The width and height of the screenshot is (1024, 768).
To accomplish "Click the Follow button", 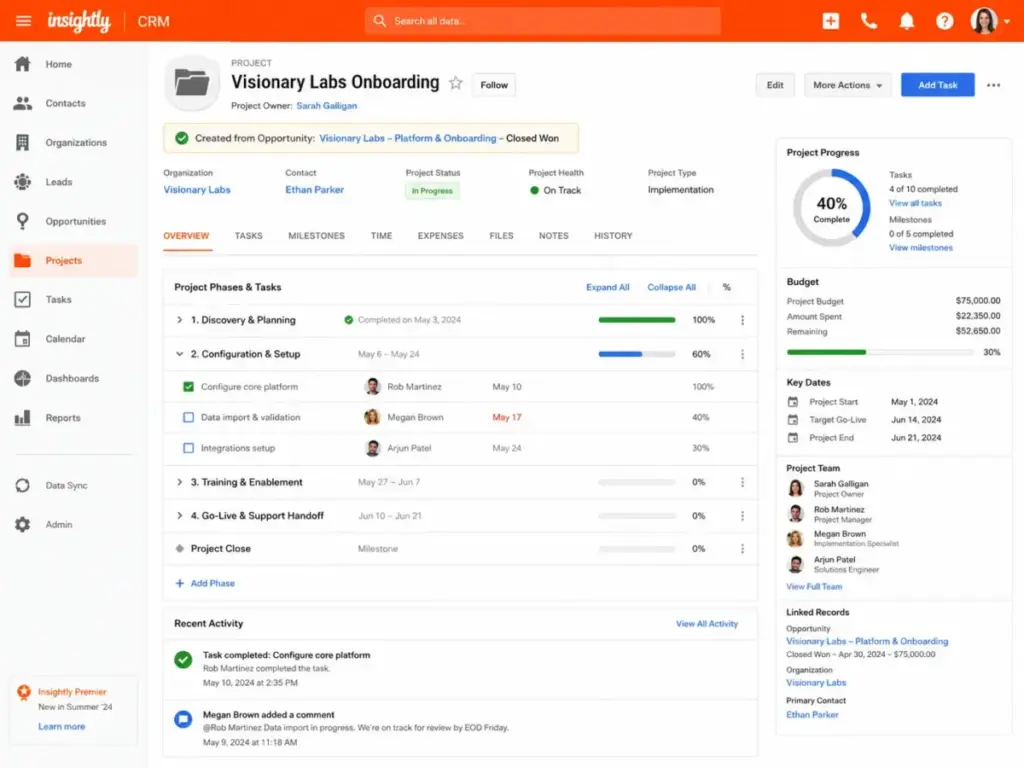I will tap(494, 85).
